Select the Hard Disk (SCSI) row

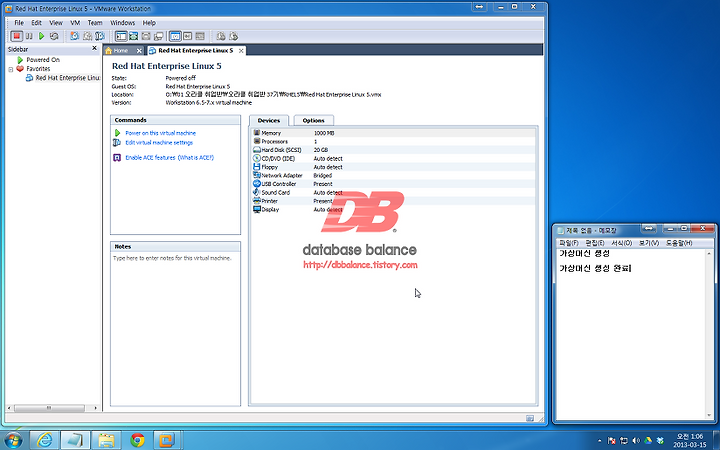394,150
